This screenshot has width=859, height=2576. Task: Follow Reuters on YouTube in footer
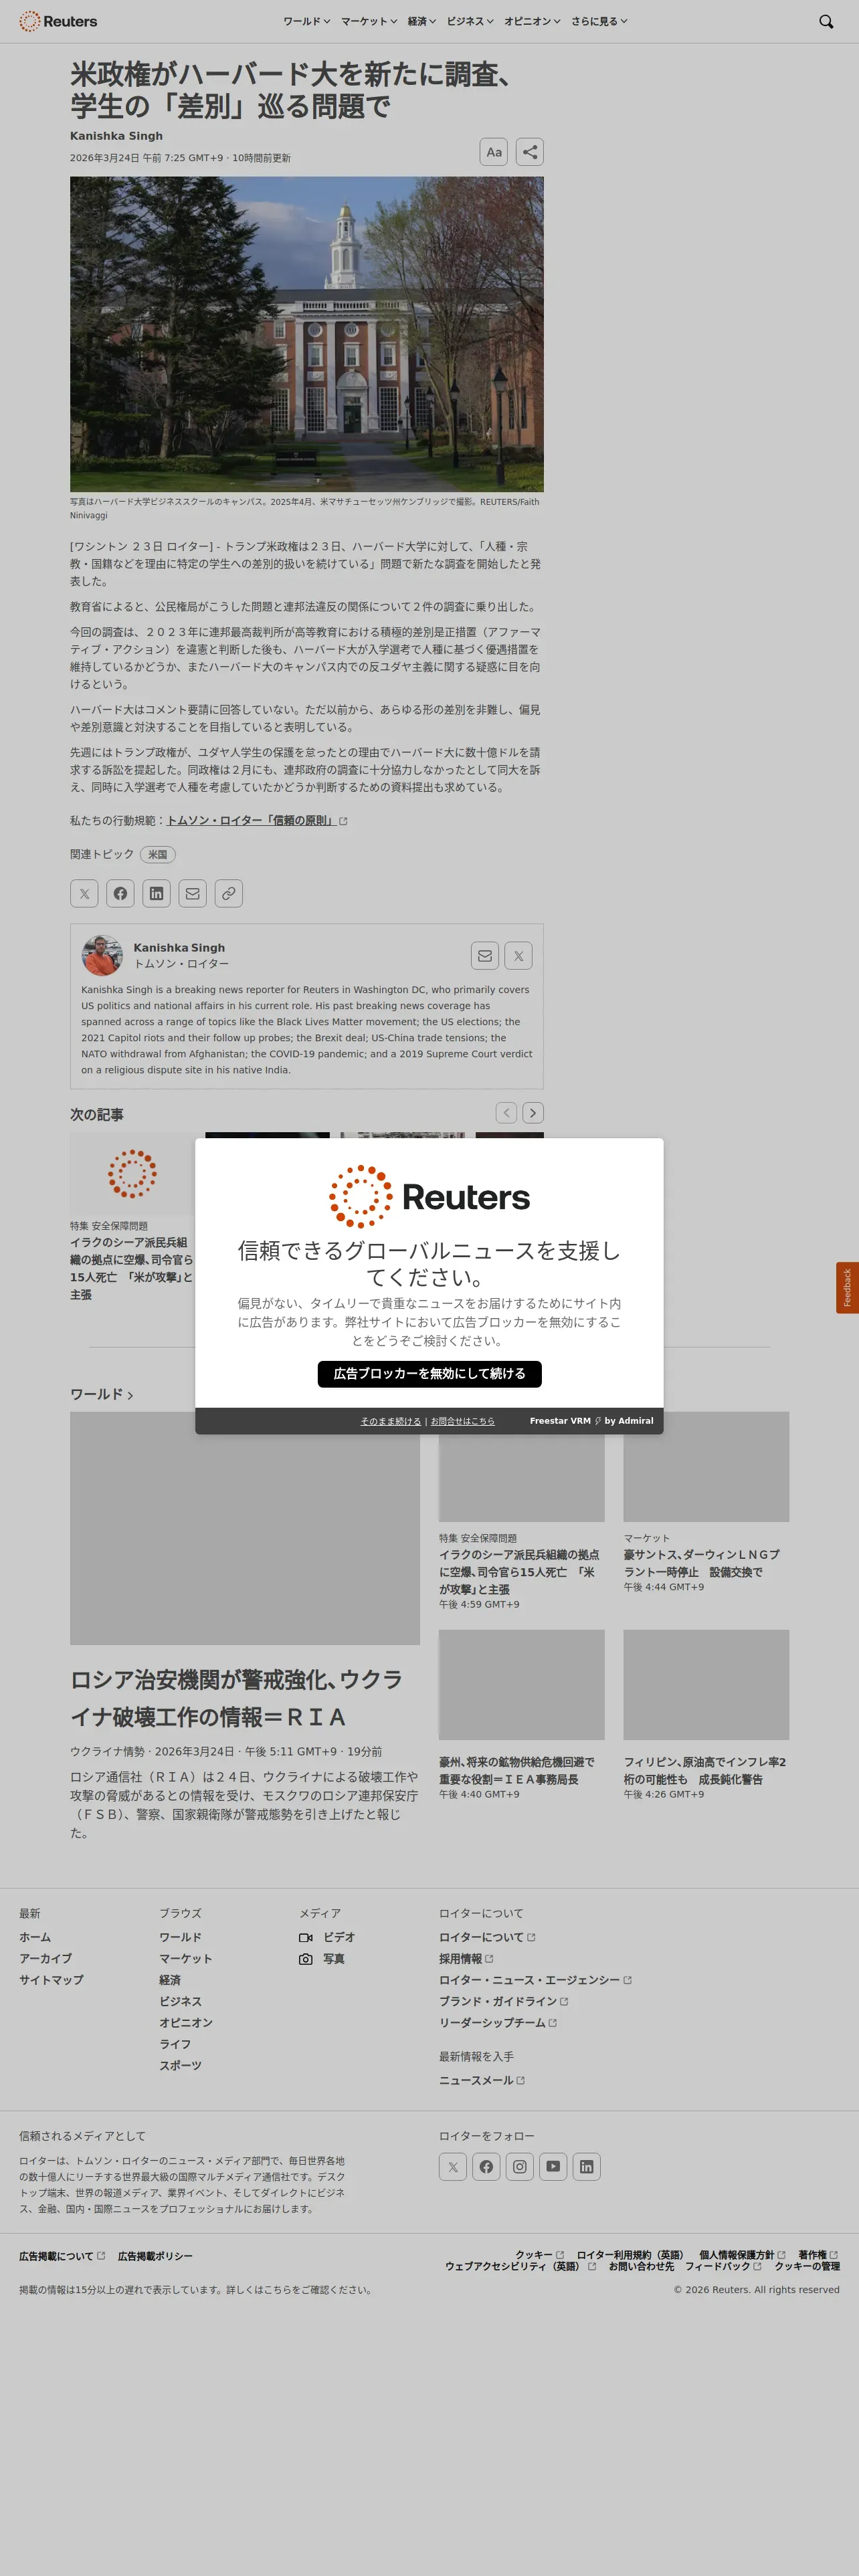(553, 2166)
